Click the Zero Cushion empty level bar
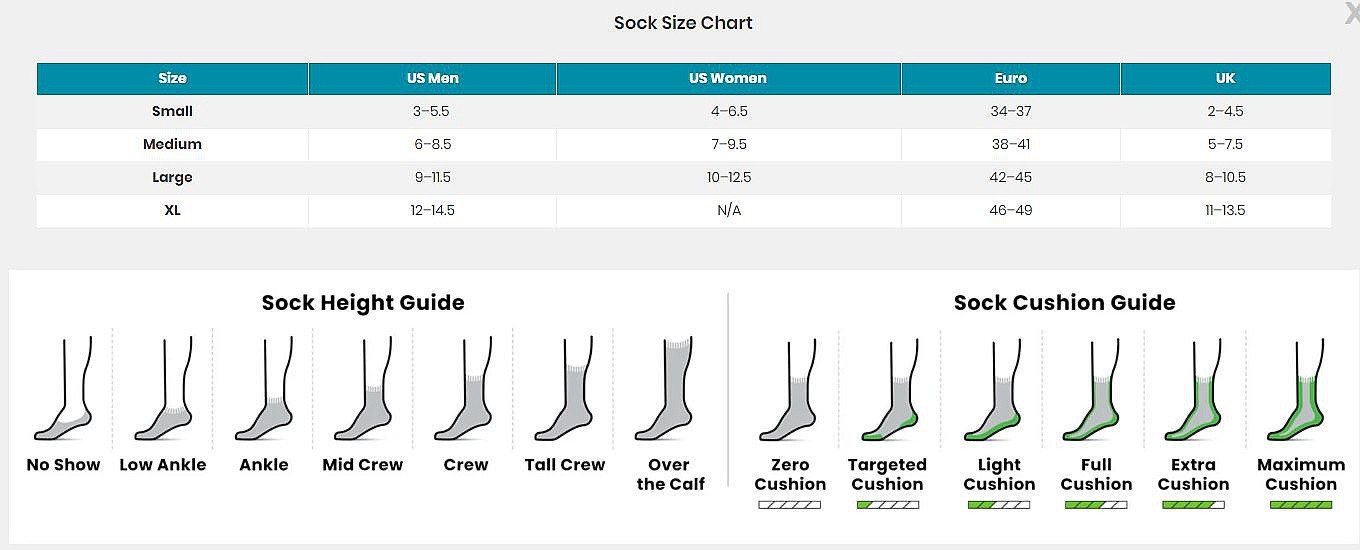 790,505
